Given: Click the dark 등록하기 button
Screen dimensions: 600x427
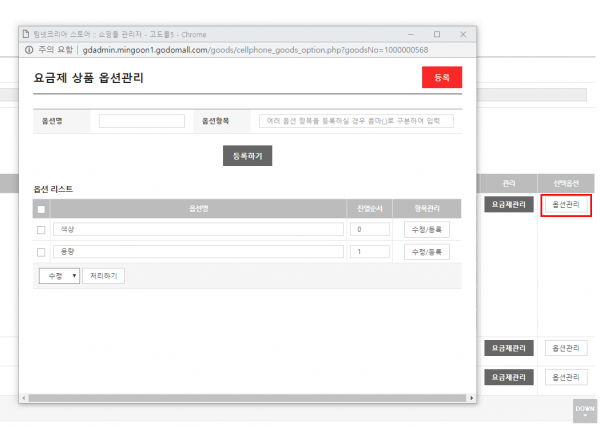Looking at the screenshot, I should (x=247, y=156).
